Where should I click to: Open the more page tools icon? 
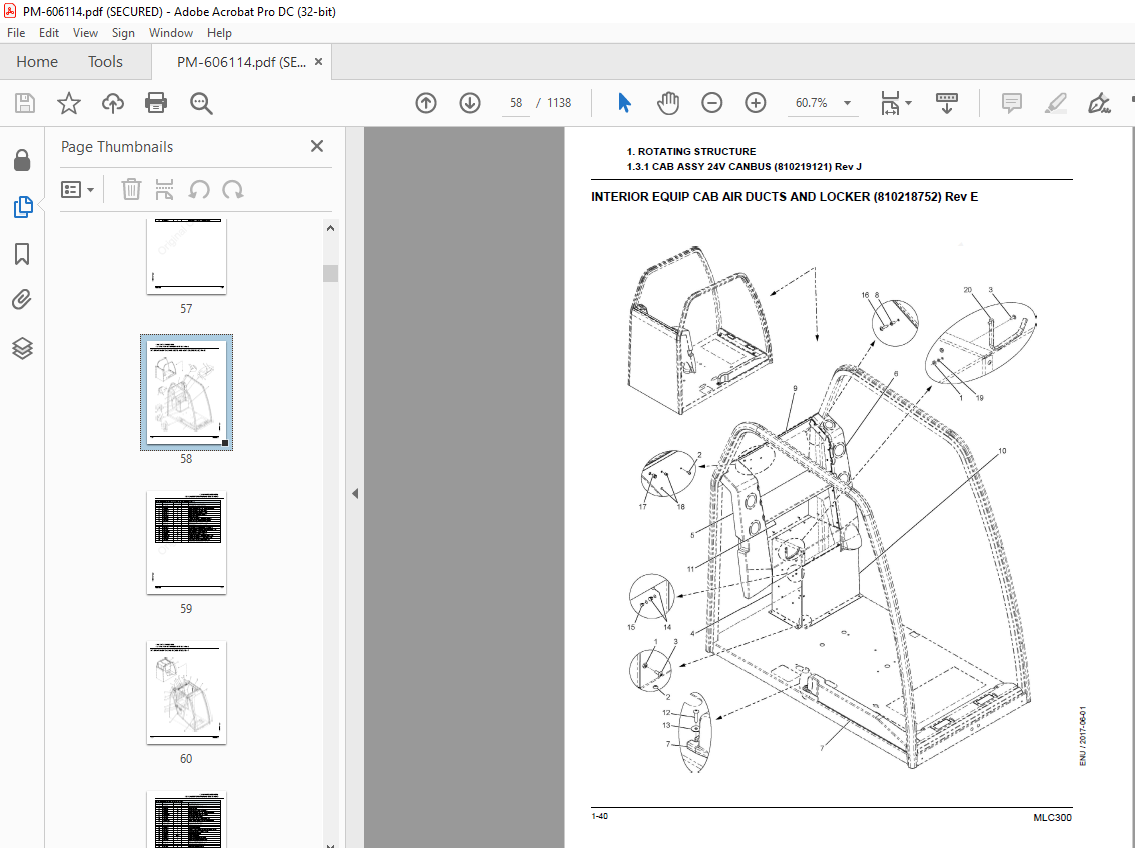tap(164, 190)
